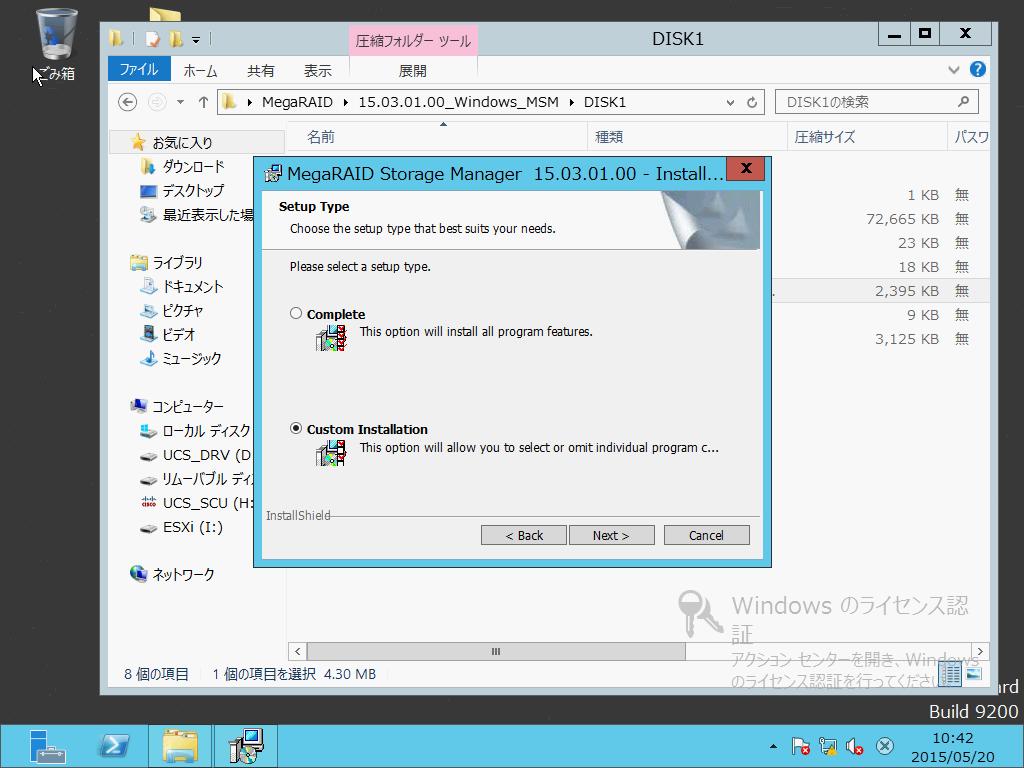The image size is (1024, 768).
Task: Click the quick access properties icon
Action: click(x=152, y=40)
